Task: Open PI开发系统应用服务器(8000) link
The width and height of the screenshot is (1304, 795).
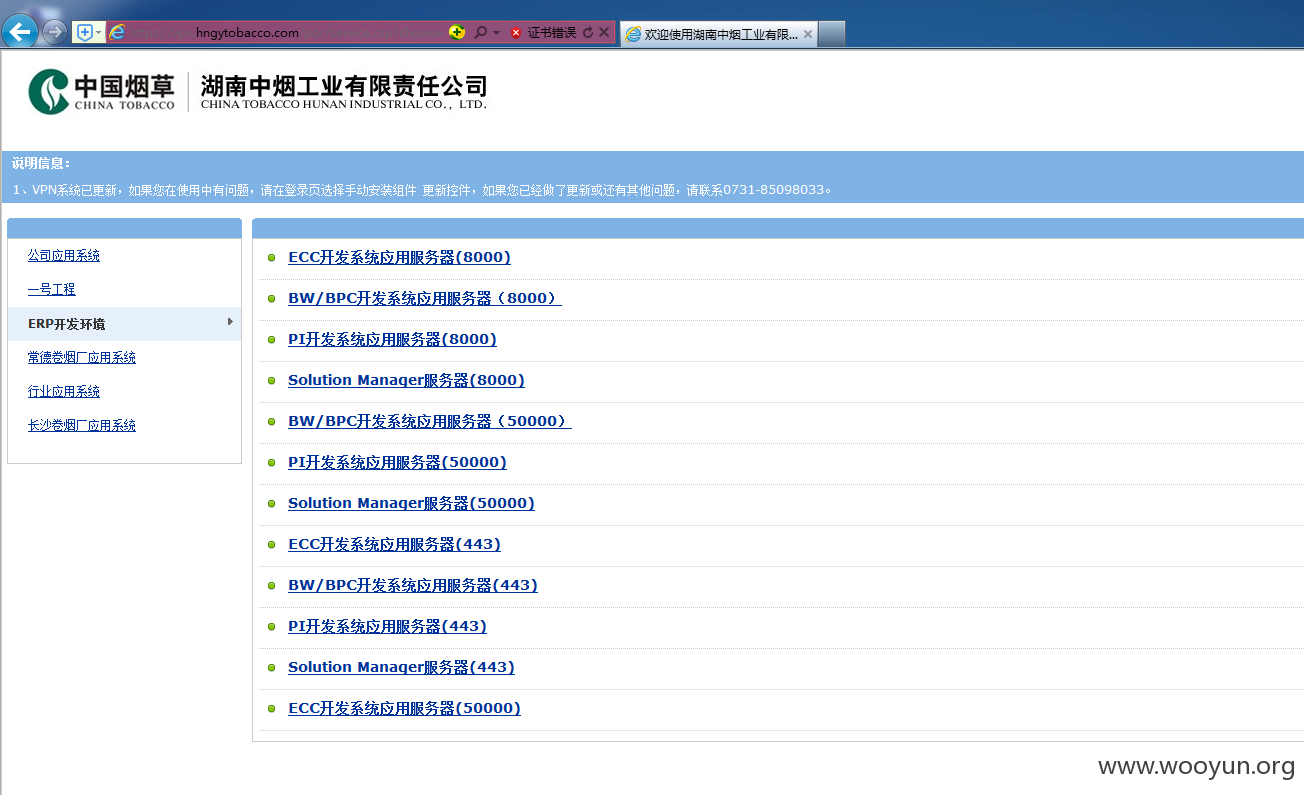Action: point(392,339)
